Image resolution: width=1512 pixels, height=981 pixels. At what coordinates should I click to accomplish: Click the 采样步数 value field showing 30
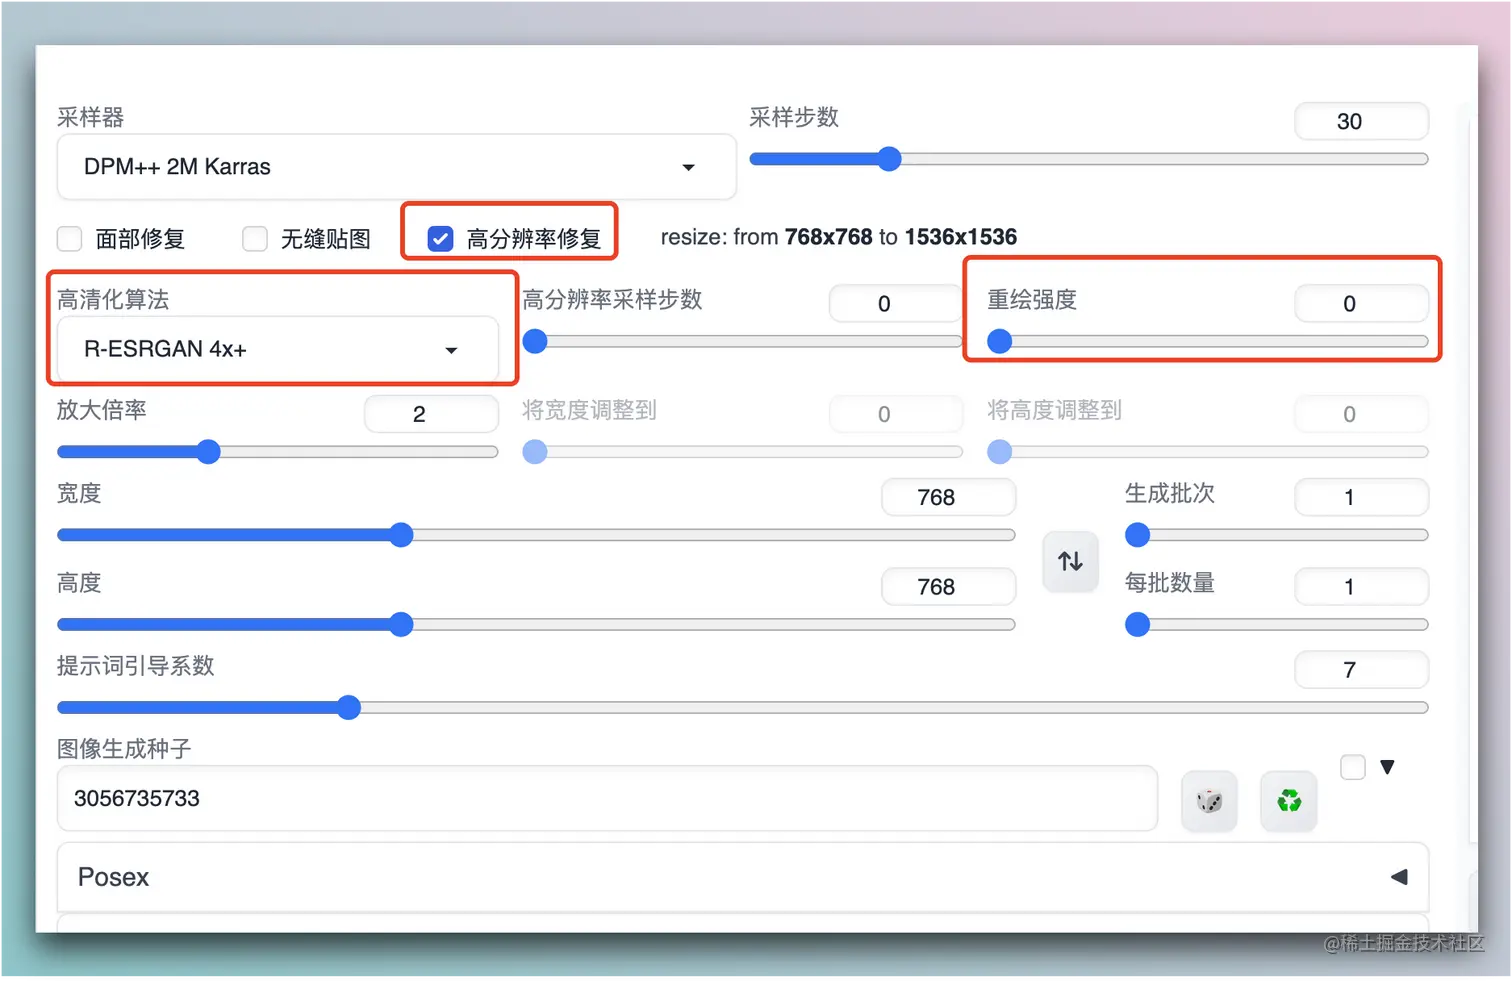click(1361, 121)
